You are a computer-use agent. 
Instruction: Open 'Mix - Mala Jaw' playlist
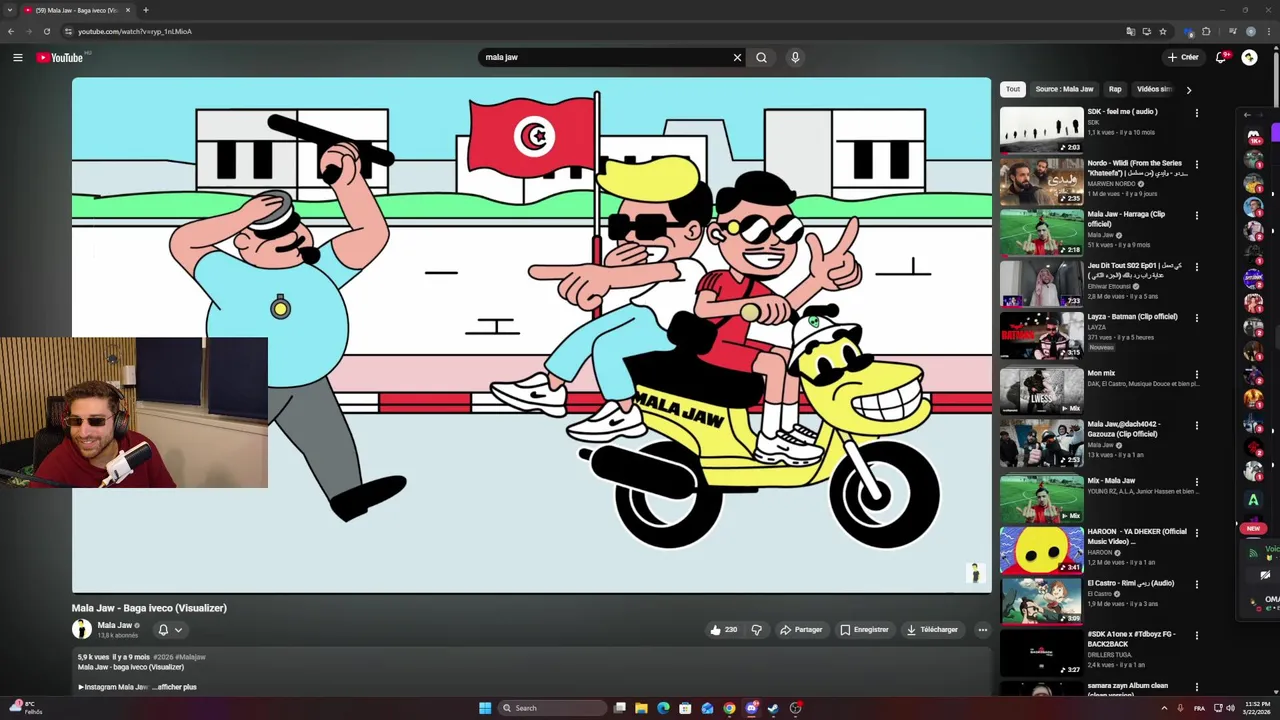(1111, 481)
